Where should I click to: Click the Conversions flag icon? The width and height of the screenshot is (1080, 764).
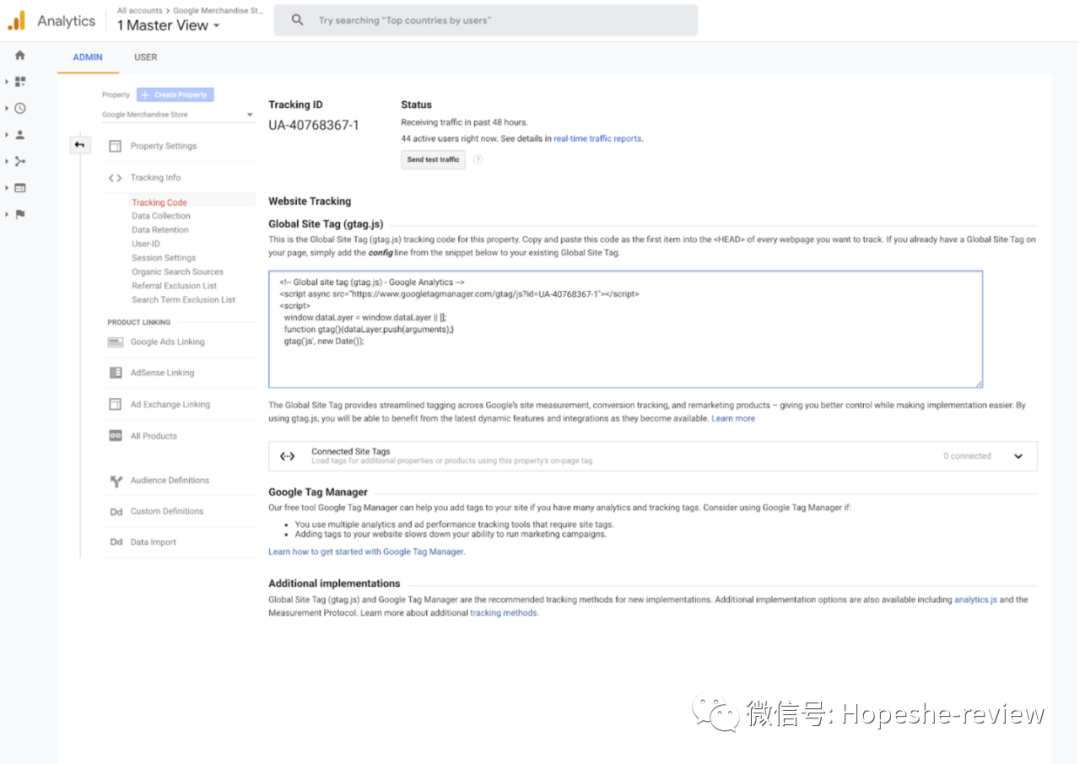pyautogui.click(x=18, y=213)
